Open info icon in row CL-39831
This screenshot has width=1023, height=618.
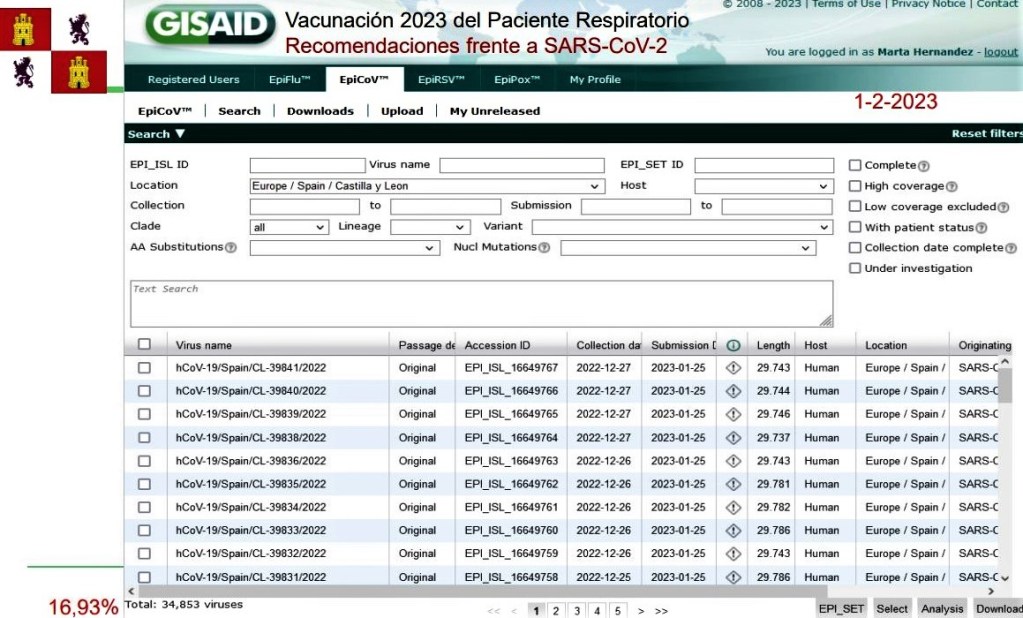click(733, 577)
